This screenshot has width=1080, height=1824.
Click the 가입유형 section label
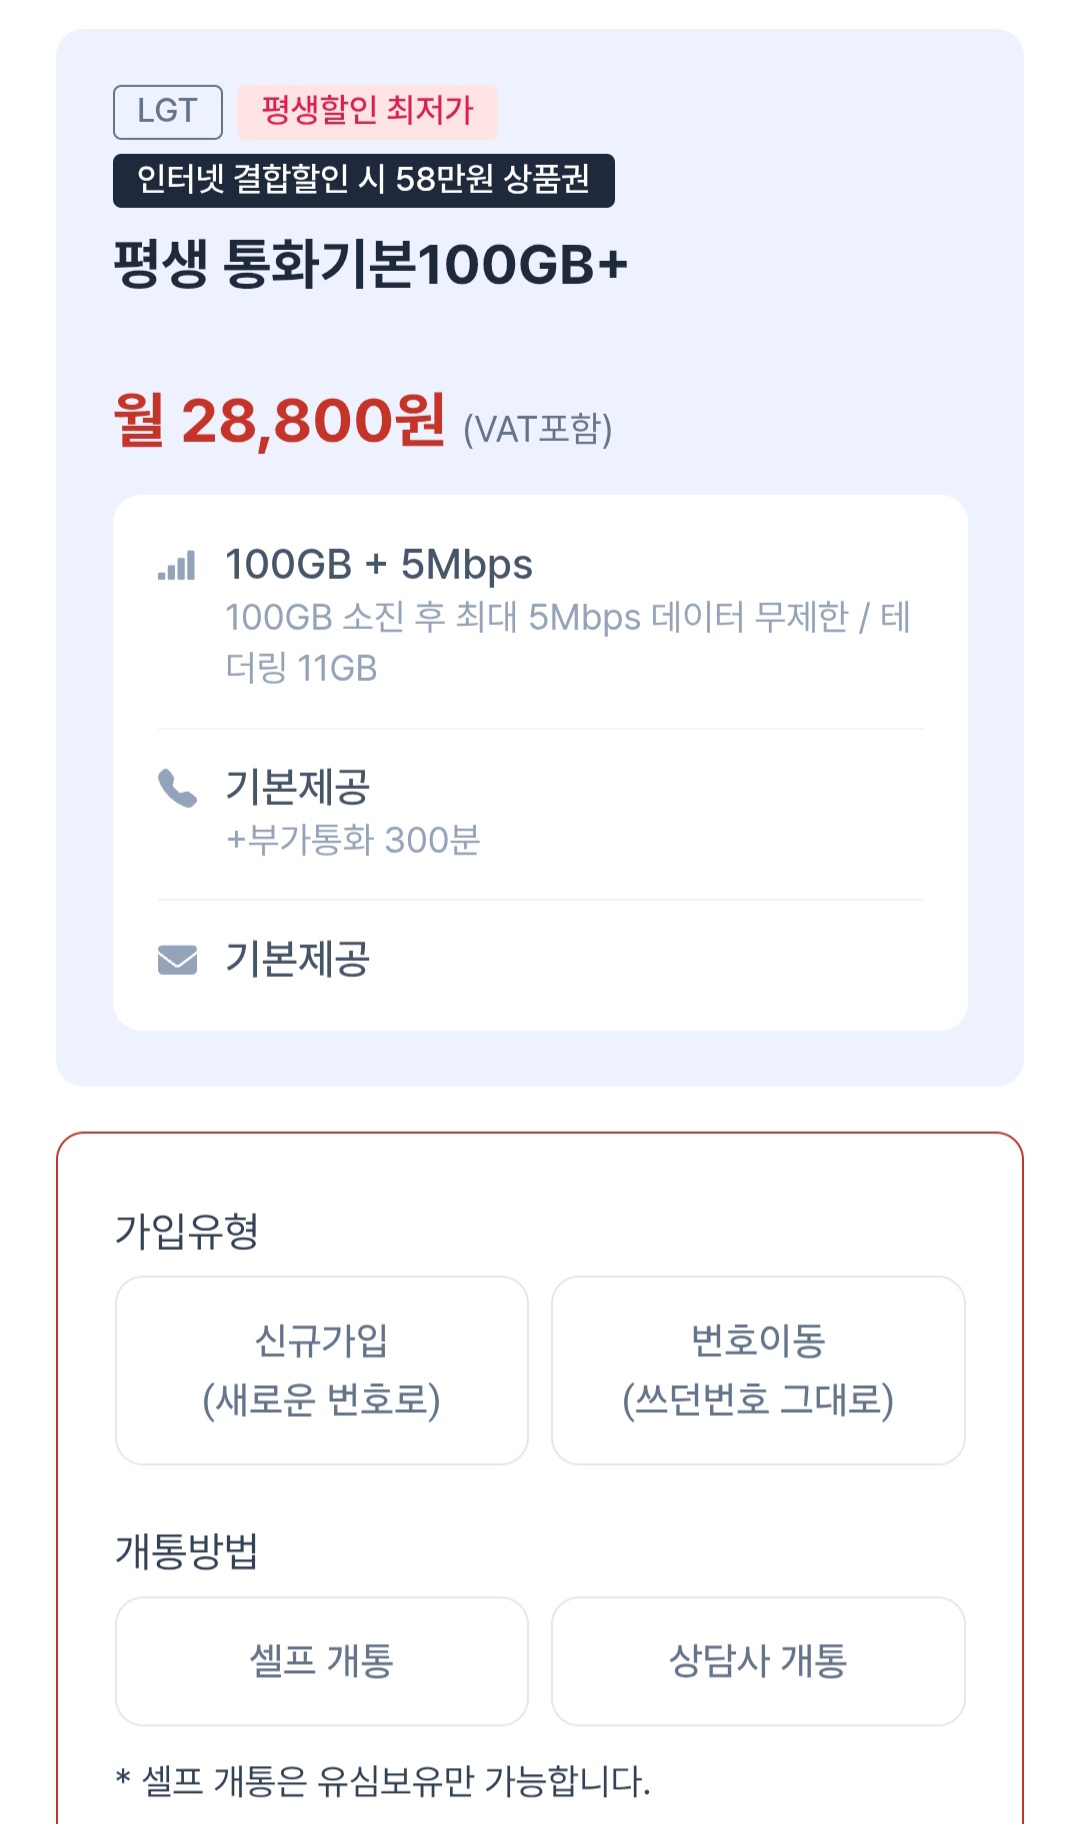tap(187, 1231)
